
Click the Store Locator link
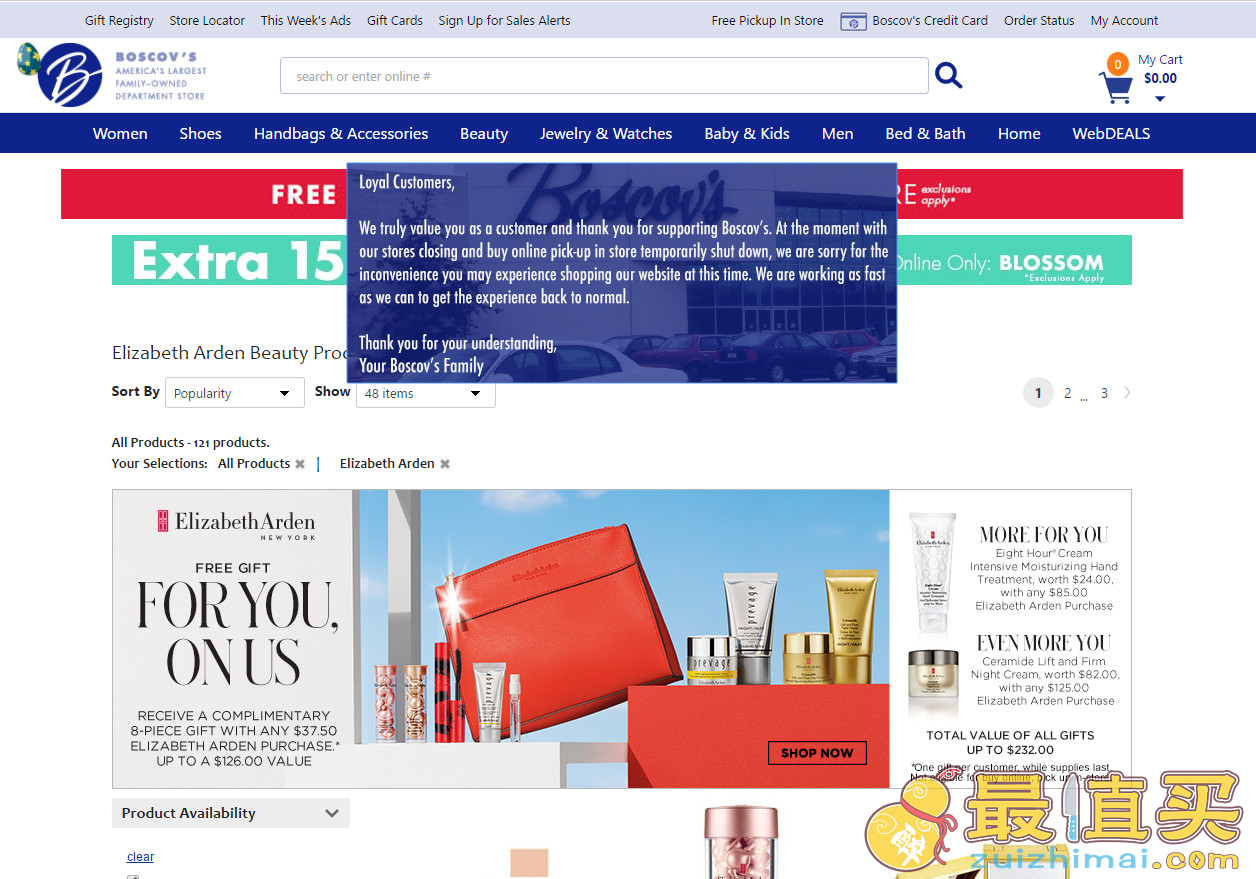tap(207, 20)
